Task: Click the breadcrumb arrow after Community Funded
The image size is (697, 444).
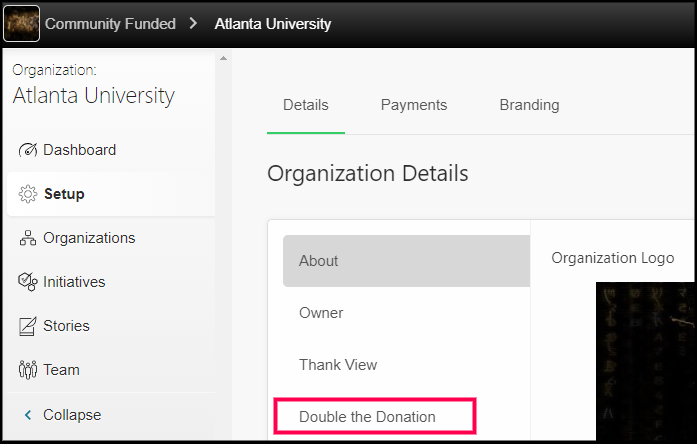Action: (x=194, y=23)
